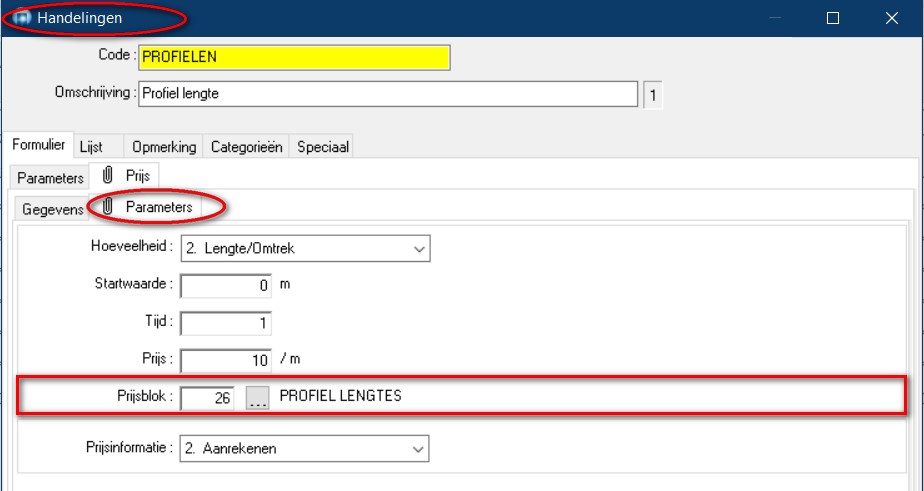Viewport: 924px width, 491px height.
Task: Click the Tijd input field
Action: click(x=226, y=324)
